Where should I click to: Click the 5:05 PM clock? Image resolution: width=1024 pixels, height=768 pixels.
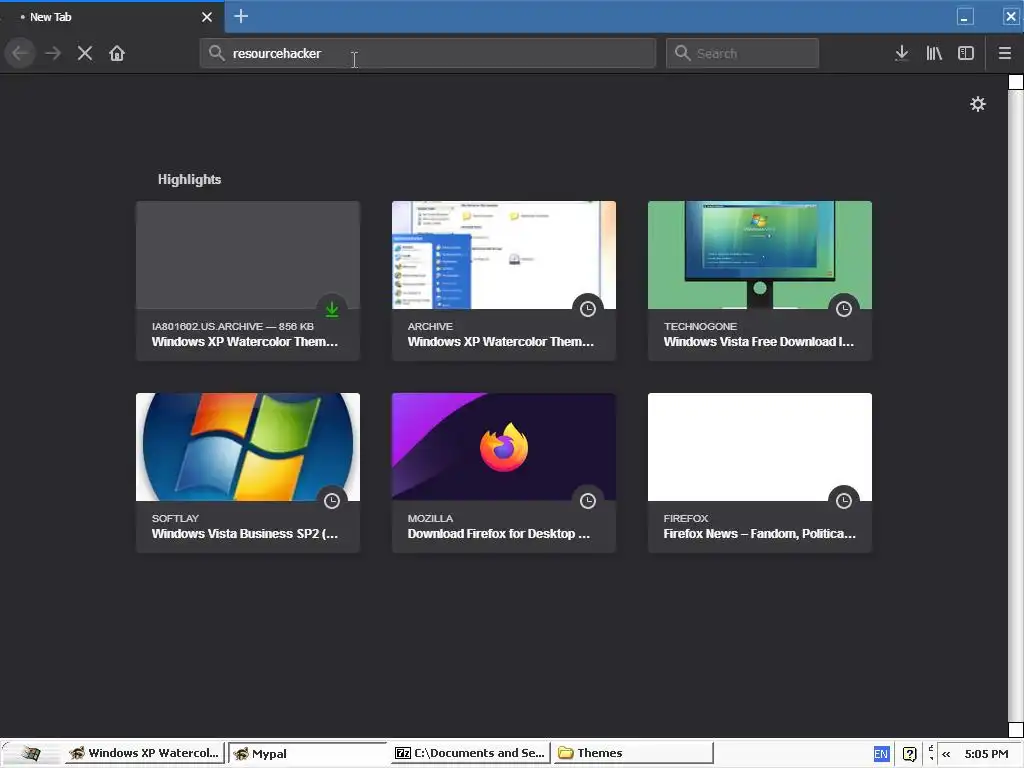pyautogui.click(x=986, y=754)
